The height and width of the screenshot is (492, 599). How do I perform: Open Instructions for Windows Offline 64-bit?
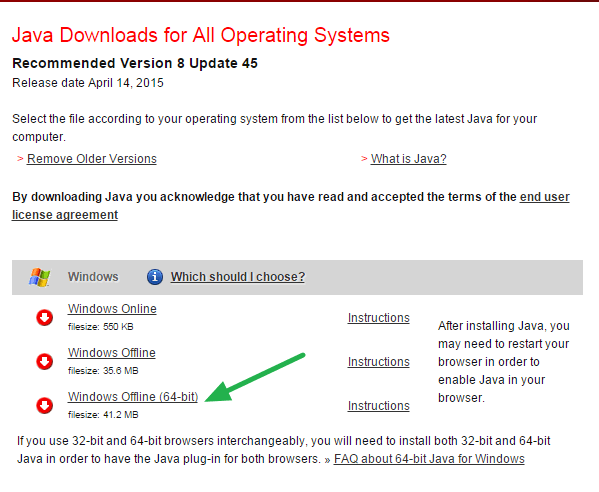click(379, 406)
